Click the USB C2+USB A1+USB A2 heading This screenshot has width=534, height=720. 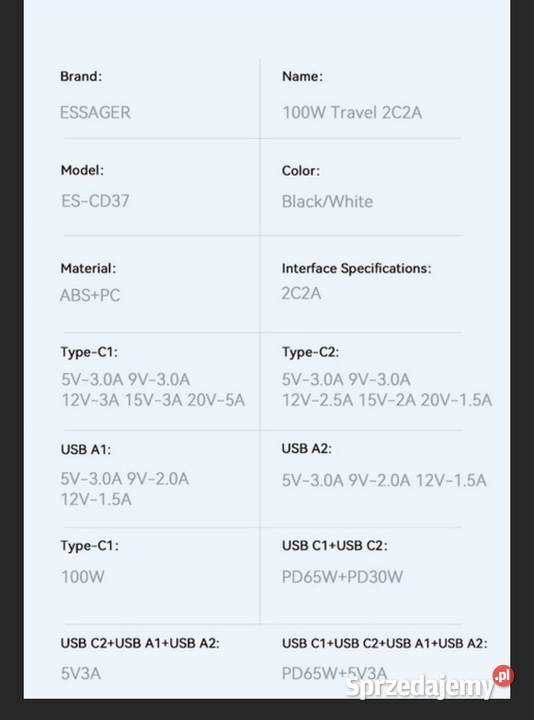click(x=140, y=643)
